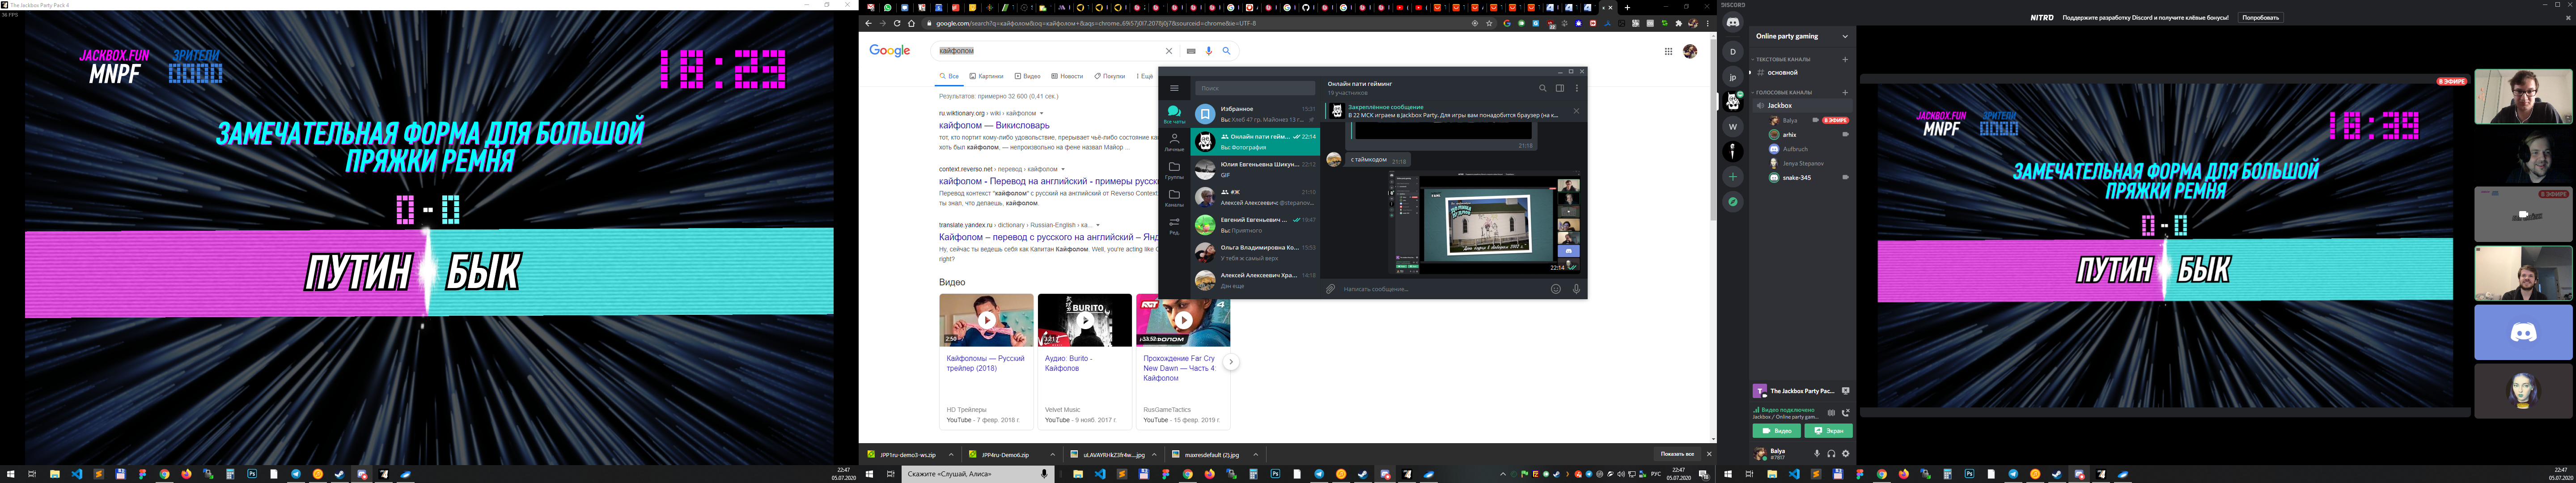Toggle Telegram side info panel
The width and height of the screenshot is (2576, 483).
click(x=1559, y=88)
